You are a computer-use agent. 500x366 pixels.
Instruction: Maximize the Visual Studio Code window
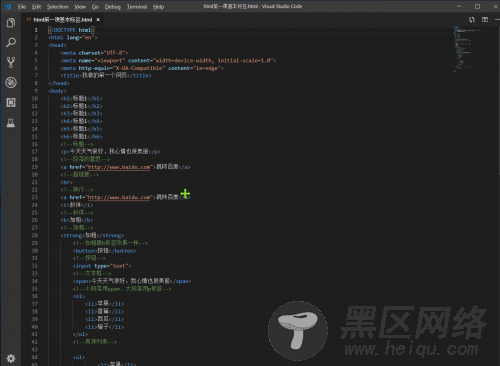click(477, 6)
